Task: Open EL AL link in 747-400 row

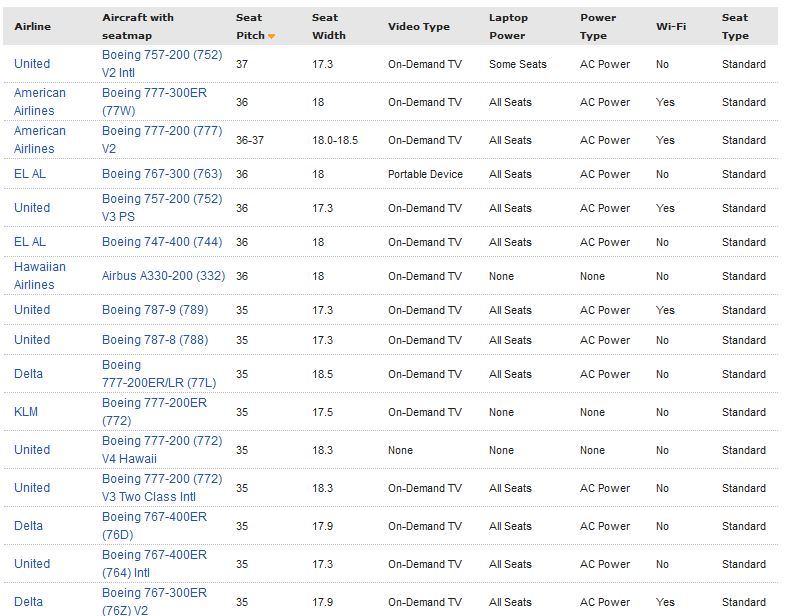Action: click(x=30, y=242)
